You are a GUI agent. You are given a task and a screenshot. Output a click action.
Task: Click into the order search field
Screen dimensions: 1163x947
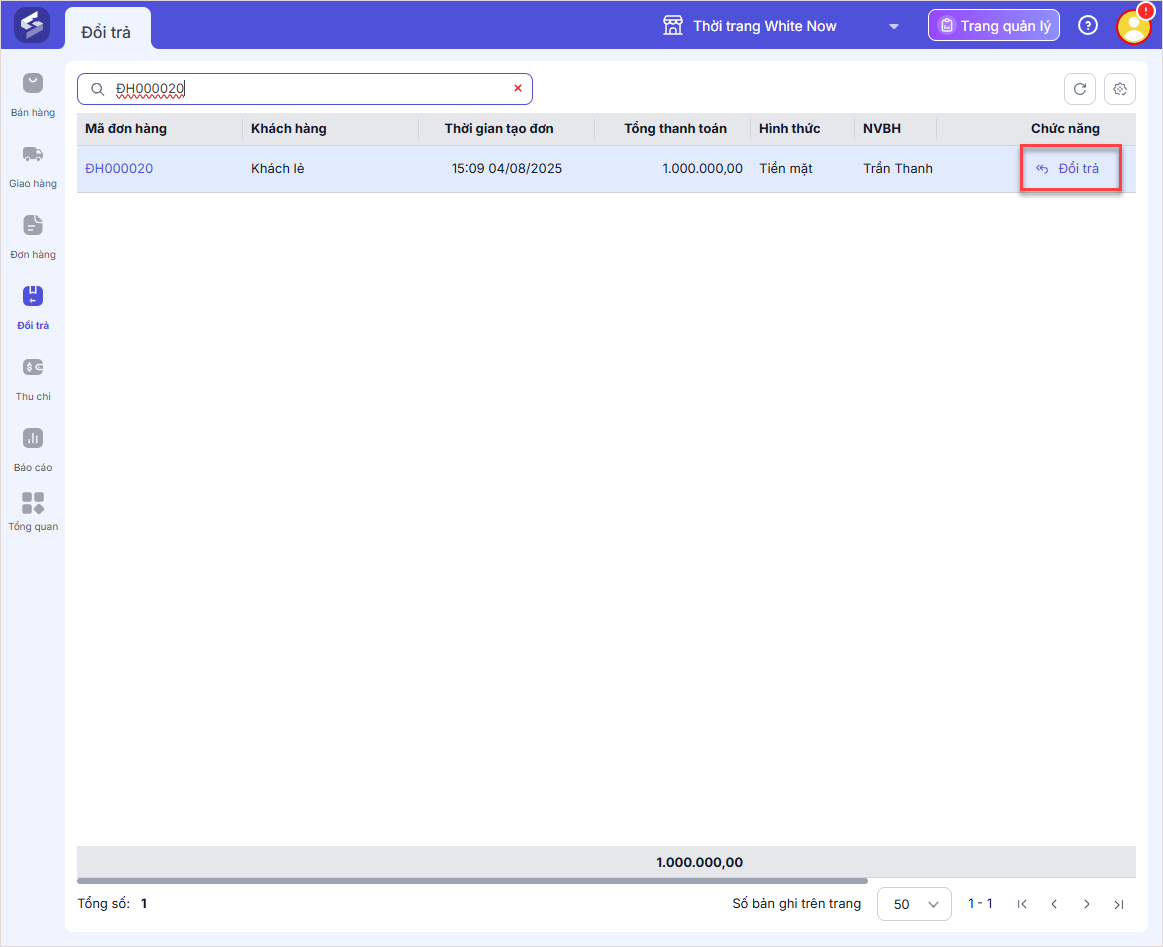[x=305, y=89]
